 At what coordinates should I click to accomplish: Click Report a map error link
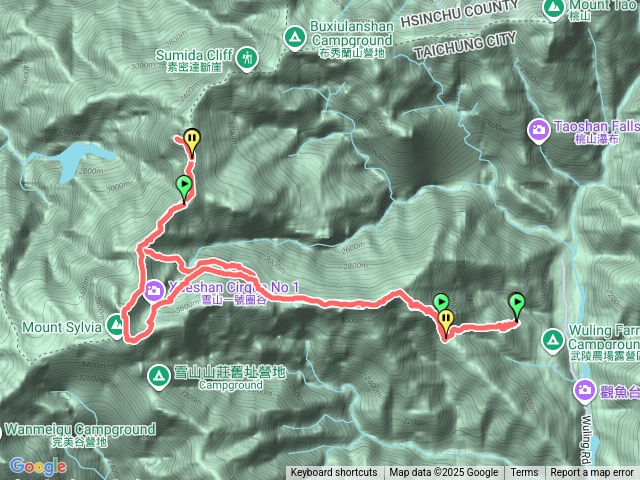(x=592, y=473)
